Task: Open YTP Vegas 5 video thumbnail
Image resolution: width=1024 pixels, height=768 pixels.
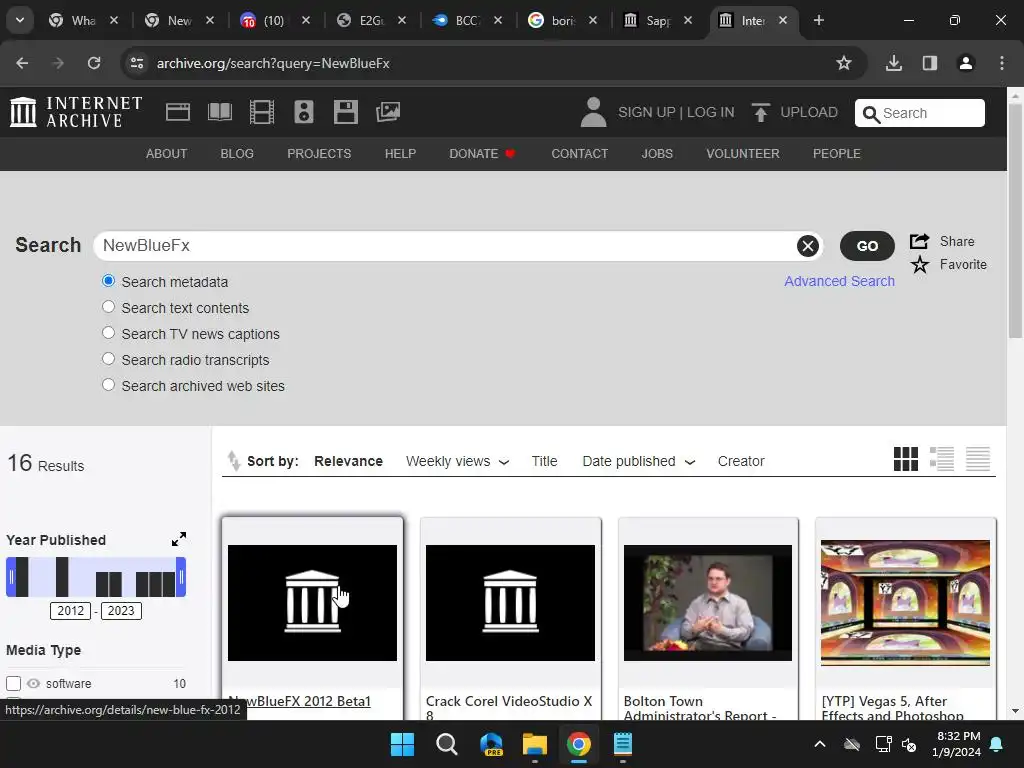Action: click(x=905, y=603)
